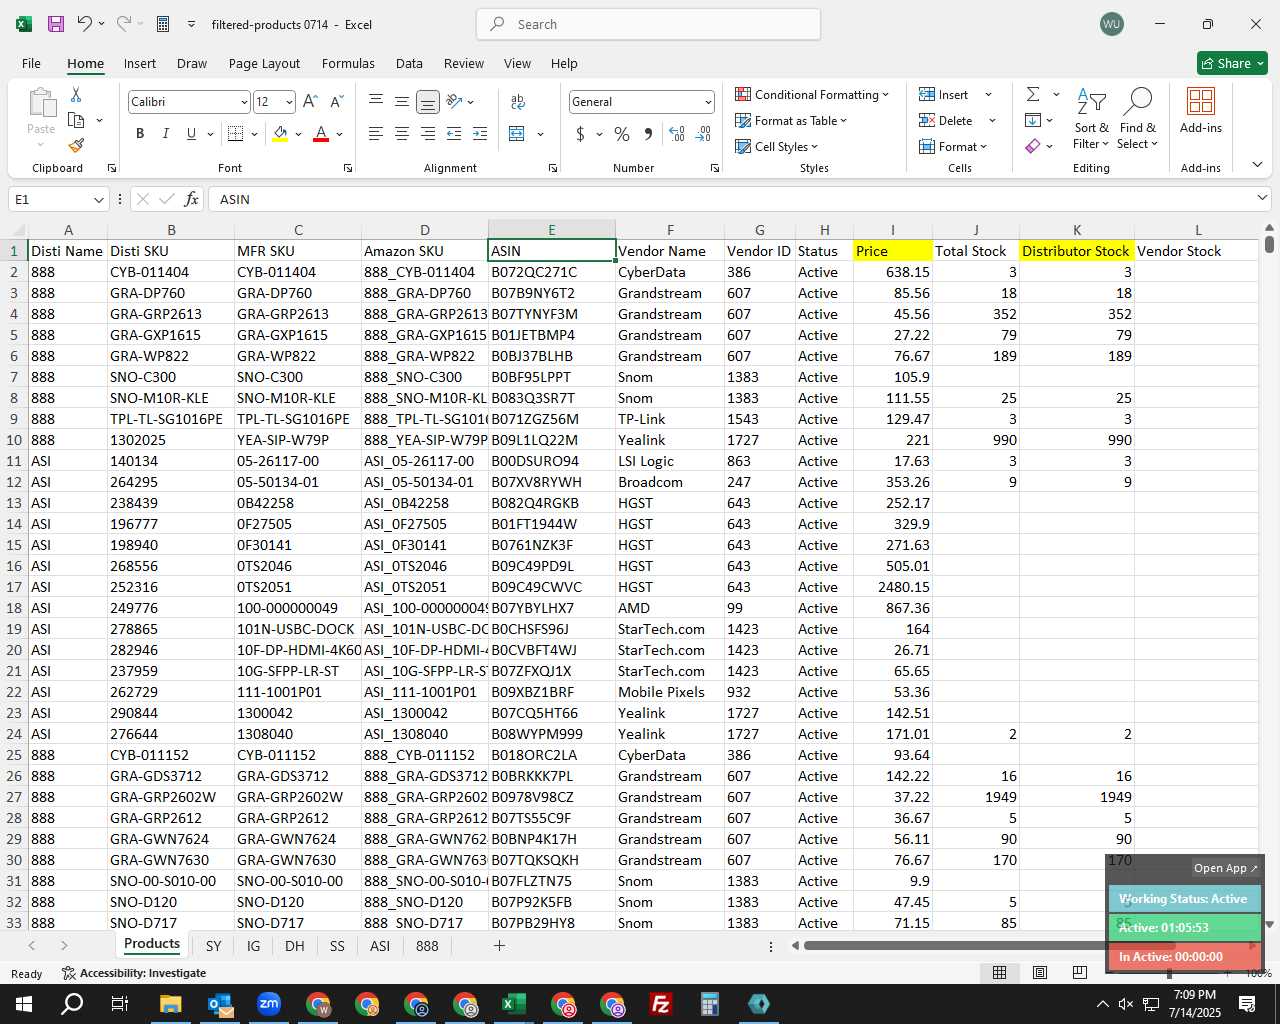Save the workbook with the floppy icon
The height and width of the screenshot is (1024, 1280).
click(56, 24)
